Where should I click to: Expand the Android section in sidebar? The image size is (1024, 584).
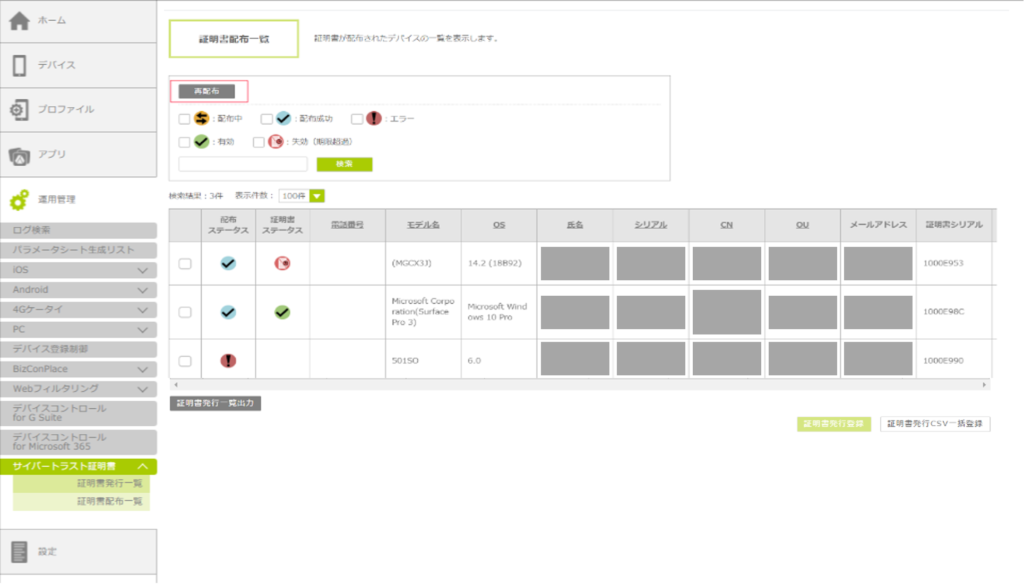(x=142, y=290)
